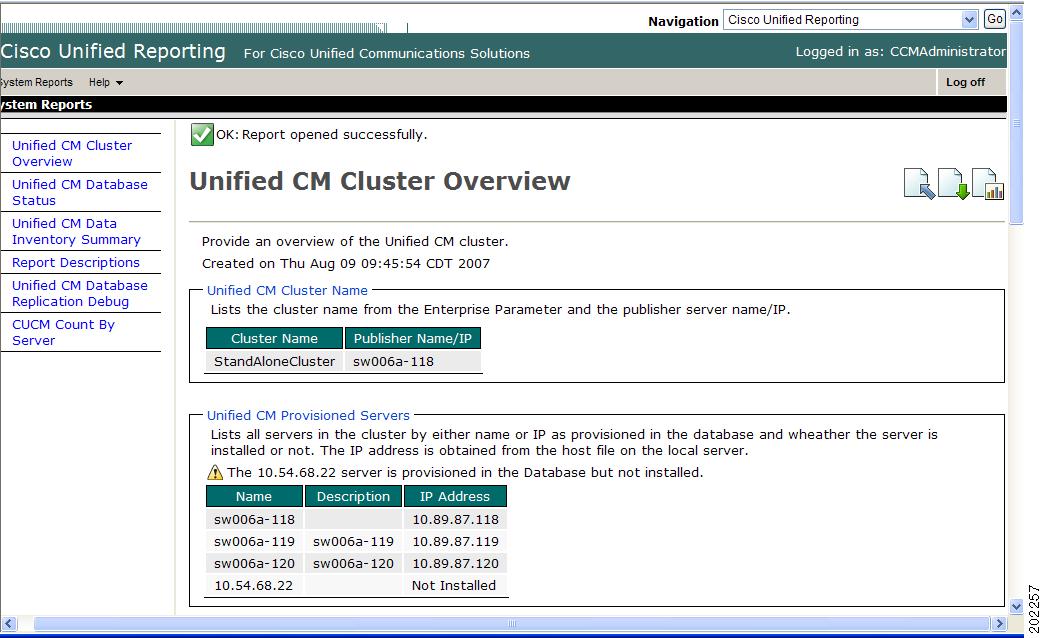1042x638 pixels.
Task: Select the Not Installed status cell
Action: tap(455, 585)
